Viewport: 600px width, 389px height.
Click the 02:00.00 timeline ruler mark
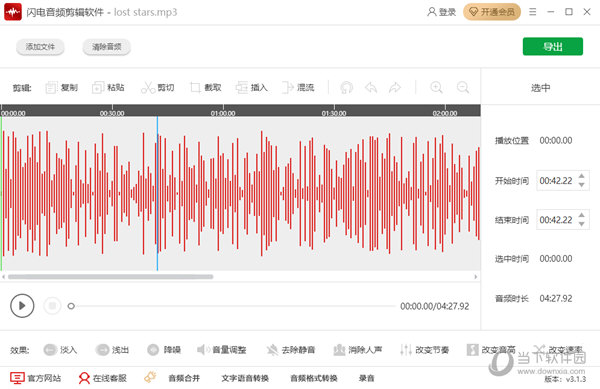pos(445,113)
